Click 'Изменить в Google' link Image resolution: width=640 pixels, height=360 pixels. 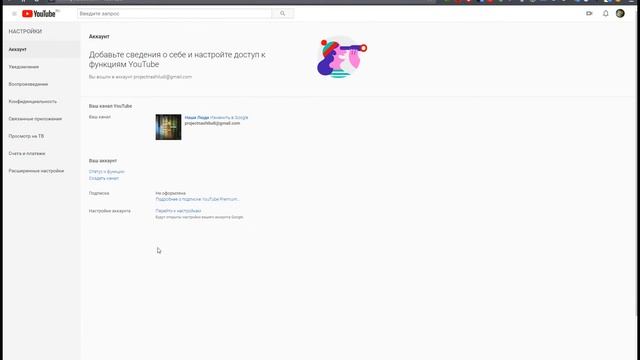click(x=229, y=118)
